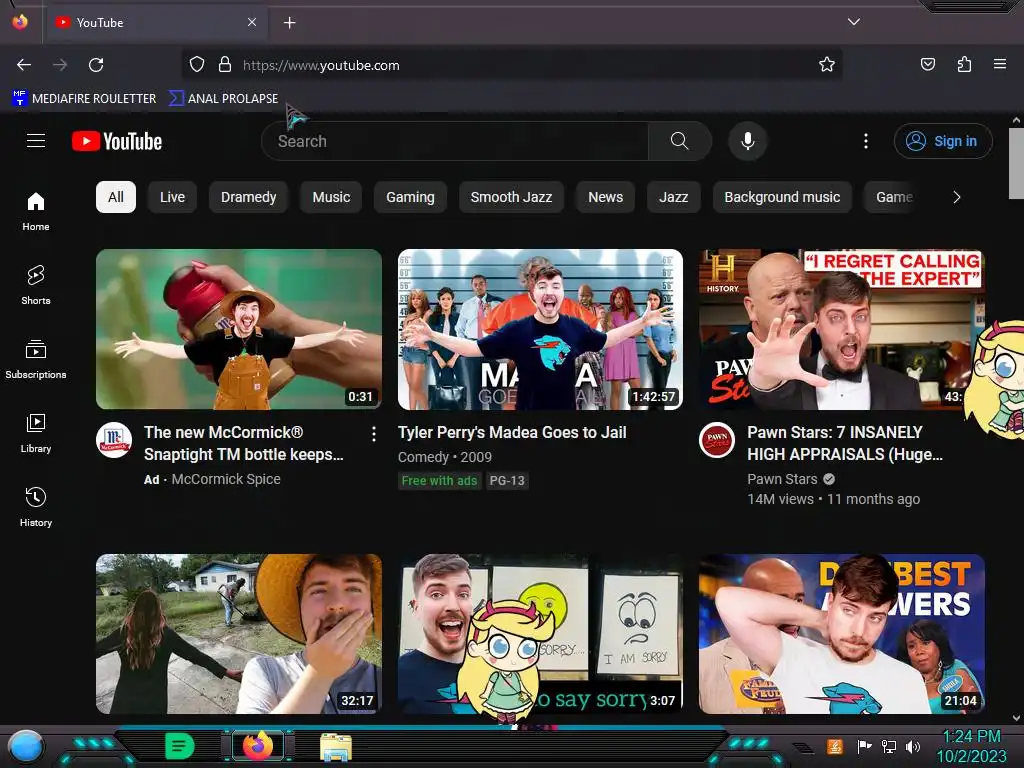Open tracking protection shield icon
1024x768 pixels.
coord(197,65)
